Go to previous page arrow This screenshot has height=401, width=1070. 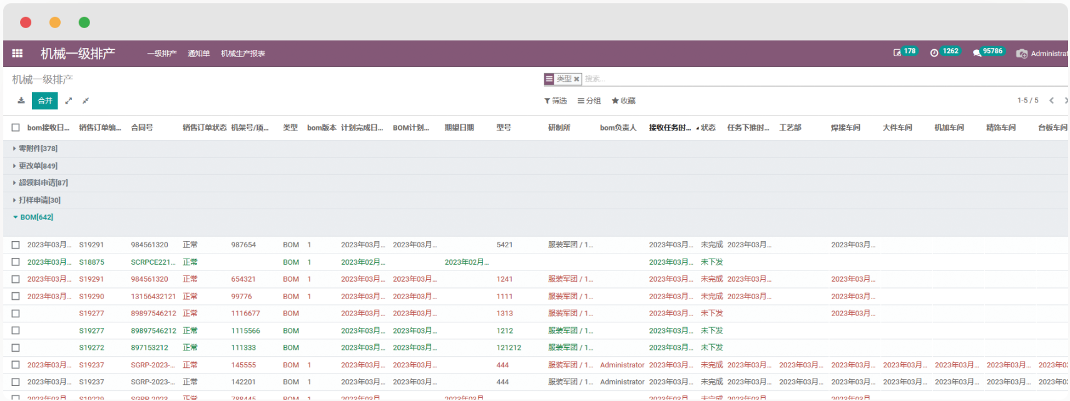(1051, 101)
